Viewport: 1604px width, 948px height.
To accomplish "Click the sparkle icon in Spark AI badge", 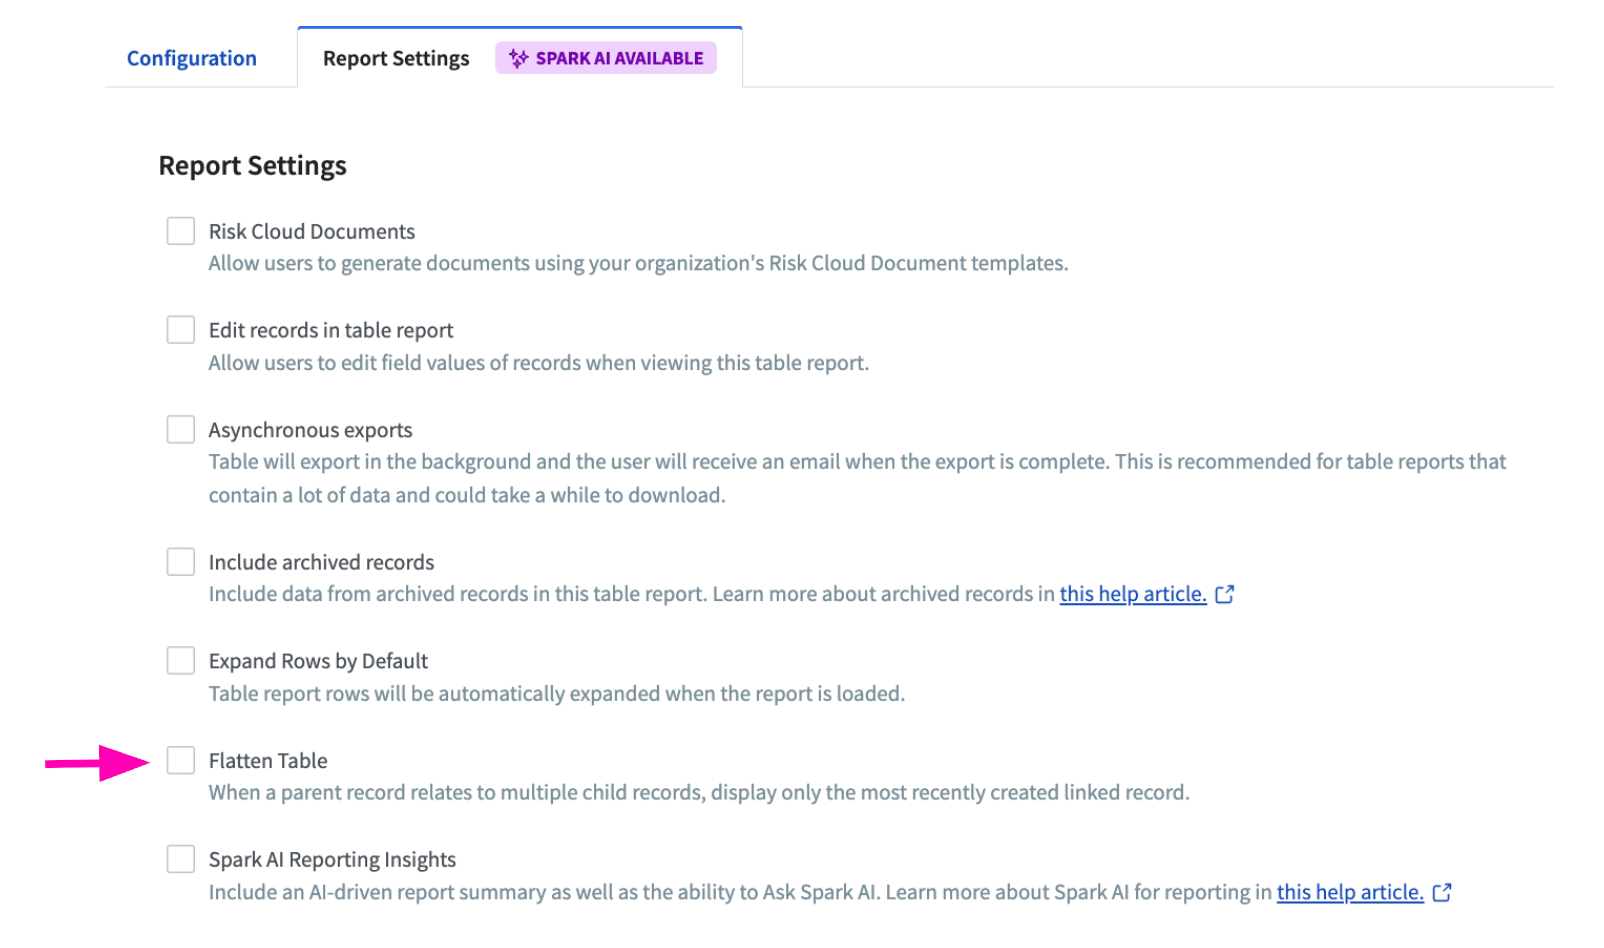I will [x=518, y=58].
